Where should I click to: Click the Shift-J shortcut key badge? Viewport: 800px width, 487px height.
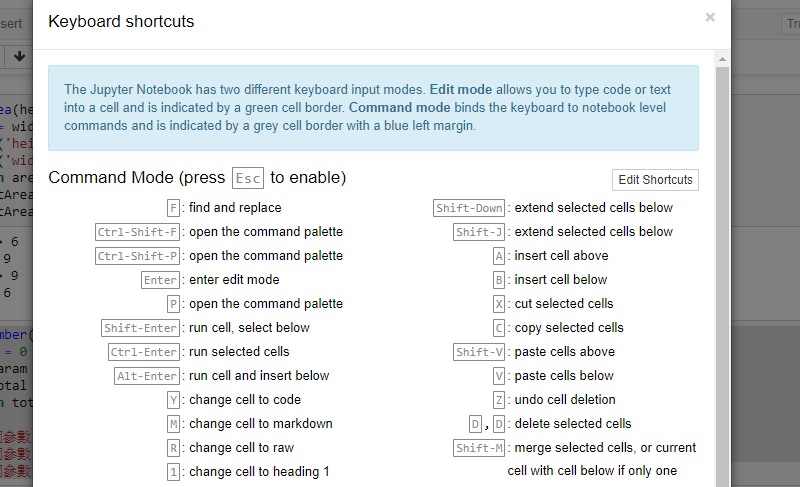[x=479, y=232]
